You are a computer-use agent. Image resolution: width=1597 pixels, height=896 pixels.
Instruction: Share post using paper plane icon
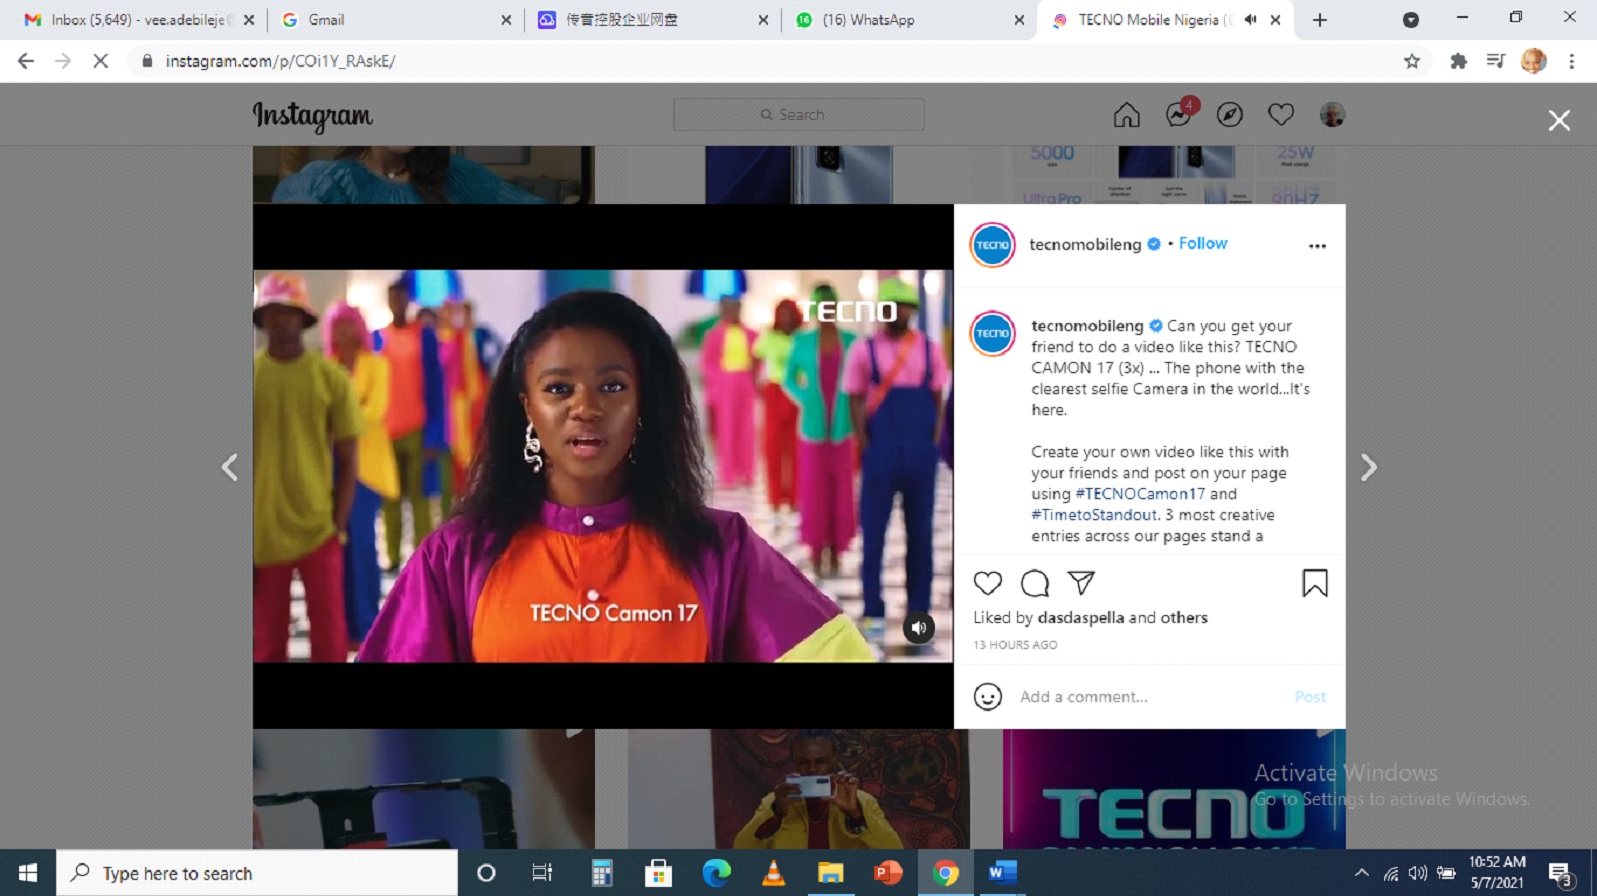point(1081,582)
